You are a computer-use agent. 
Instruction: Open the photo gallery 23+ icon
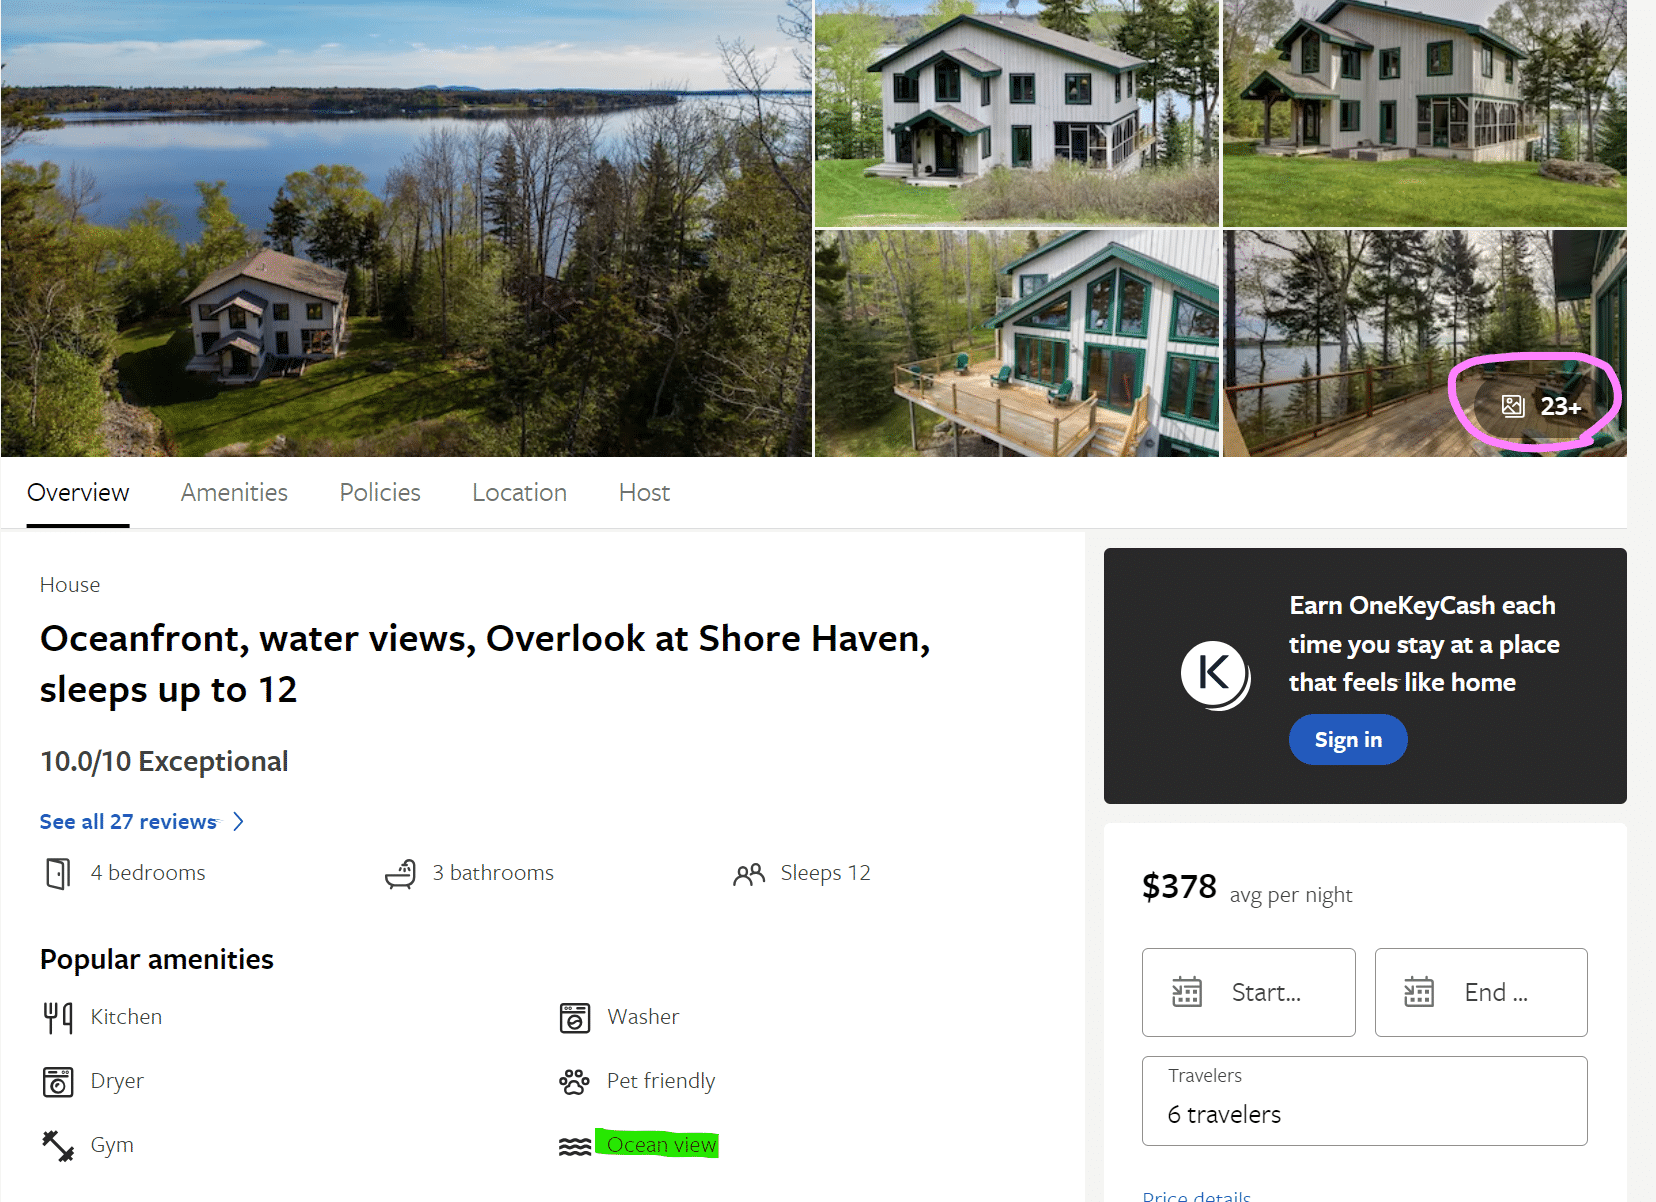(x=1540, y=406)
